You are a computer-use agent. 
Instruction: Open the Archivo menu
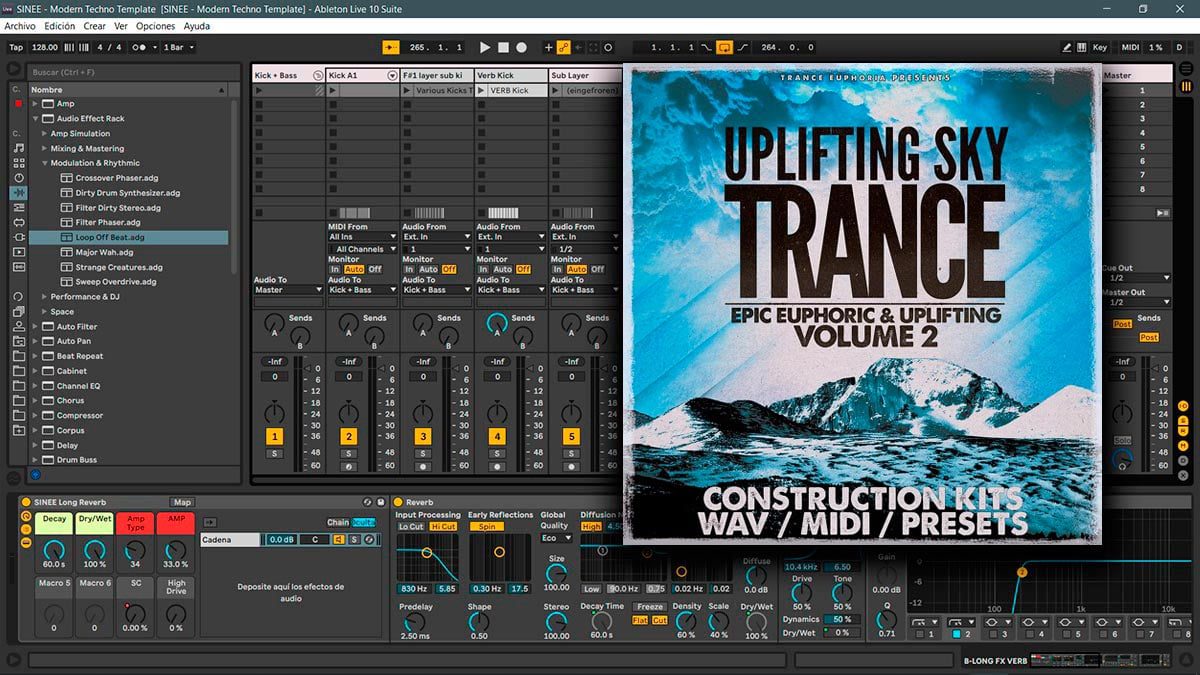click(20, 26)
